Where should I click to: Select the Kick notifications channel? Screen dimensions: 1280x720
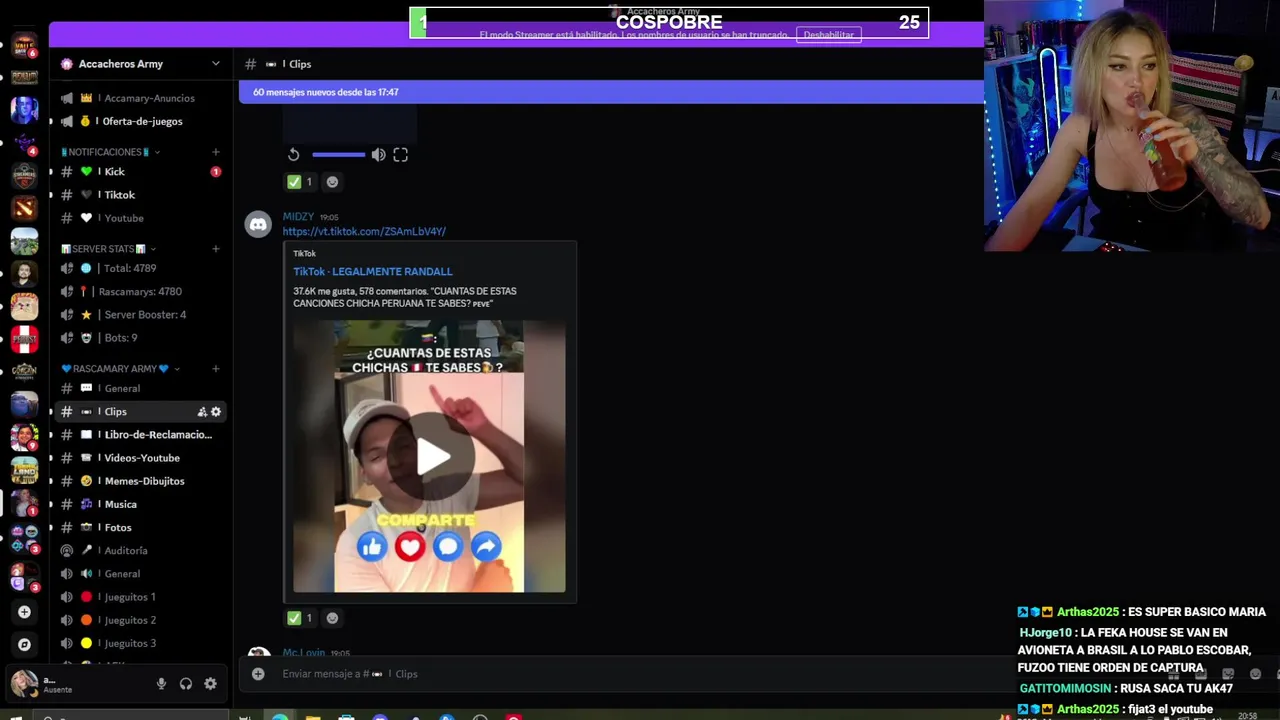click(x=139, y=172)
